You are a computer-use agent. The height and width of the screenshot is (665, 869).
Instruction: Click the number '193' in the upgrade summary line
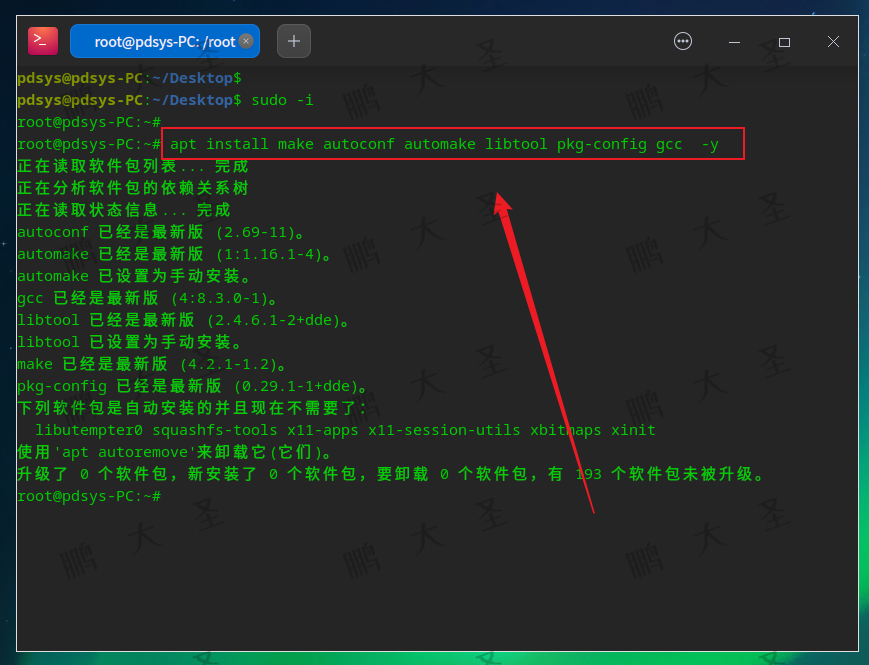(x=589, y=473)
